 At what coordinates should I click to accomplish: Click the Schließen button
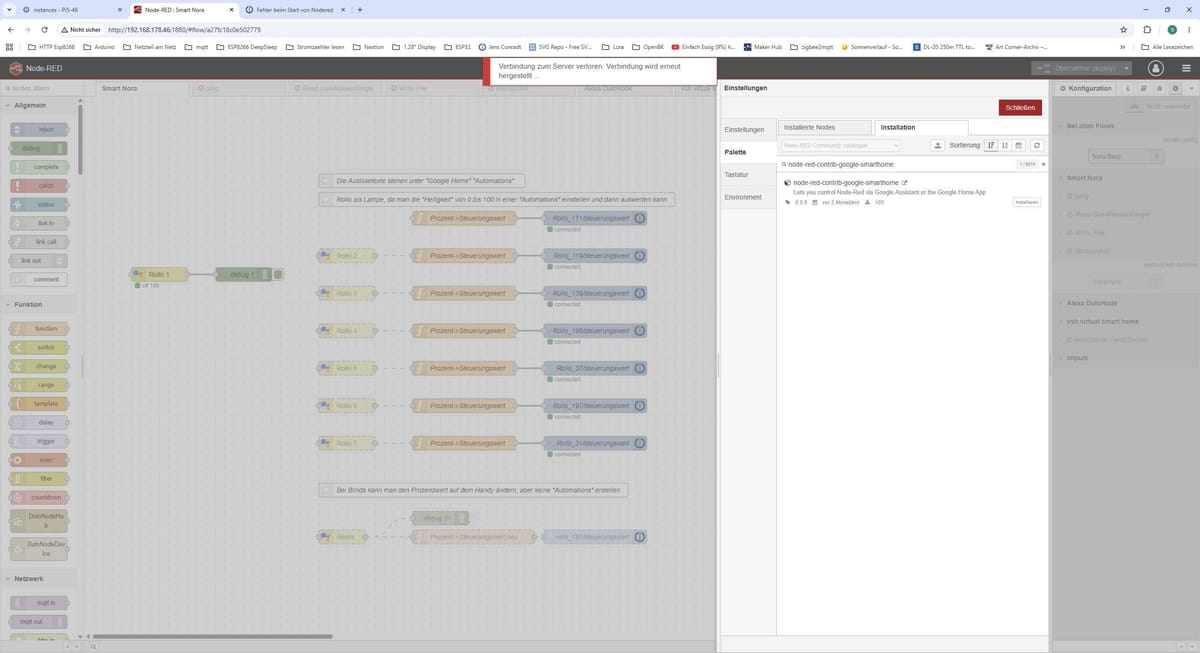(x=1020, y=107)
